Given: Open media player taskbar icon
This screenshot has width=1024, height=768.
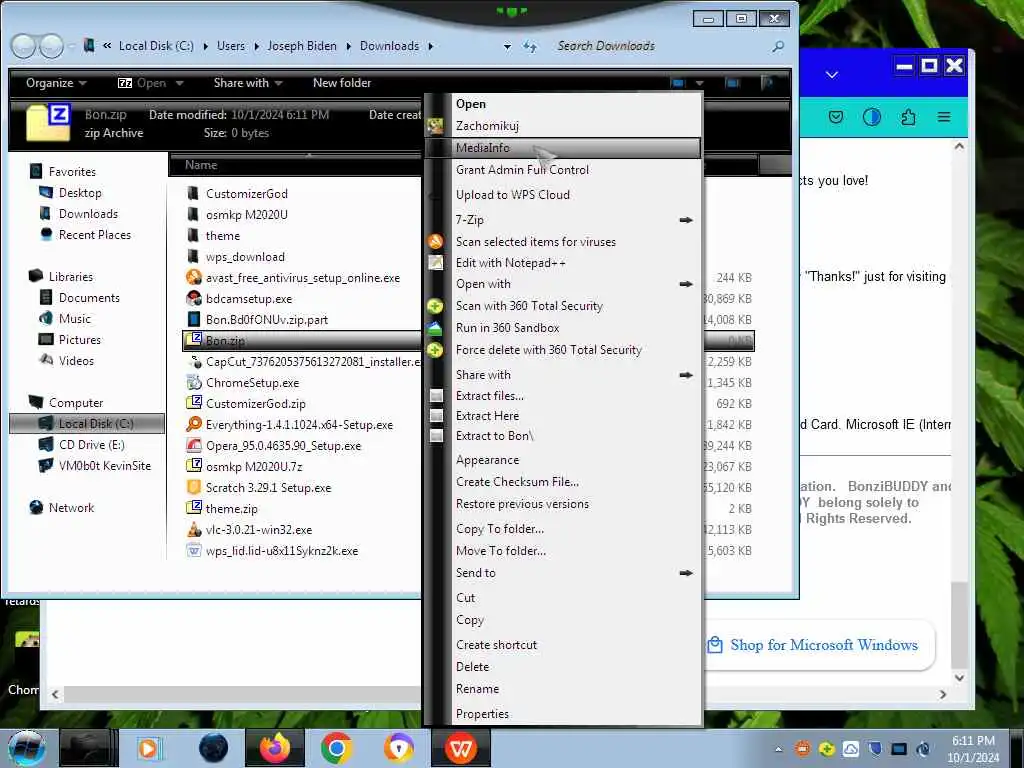Looking at the screenshot, I should pyautogui.click(x=150, y=748).
